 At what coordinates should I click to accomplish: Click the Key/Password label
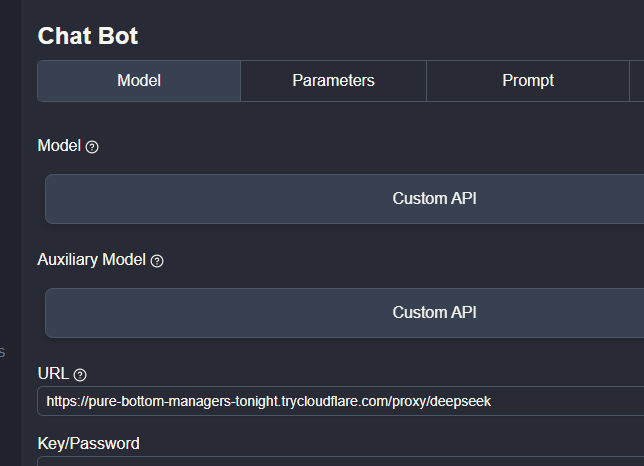[88, 443]
